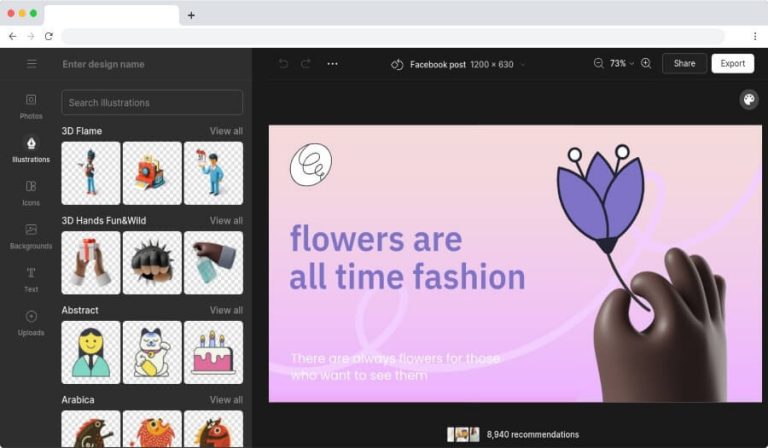
Task: Select the headline 'flowers are all time fashion'
Action: click(408, 258)
